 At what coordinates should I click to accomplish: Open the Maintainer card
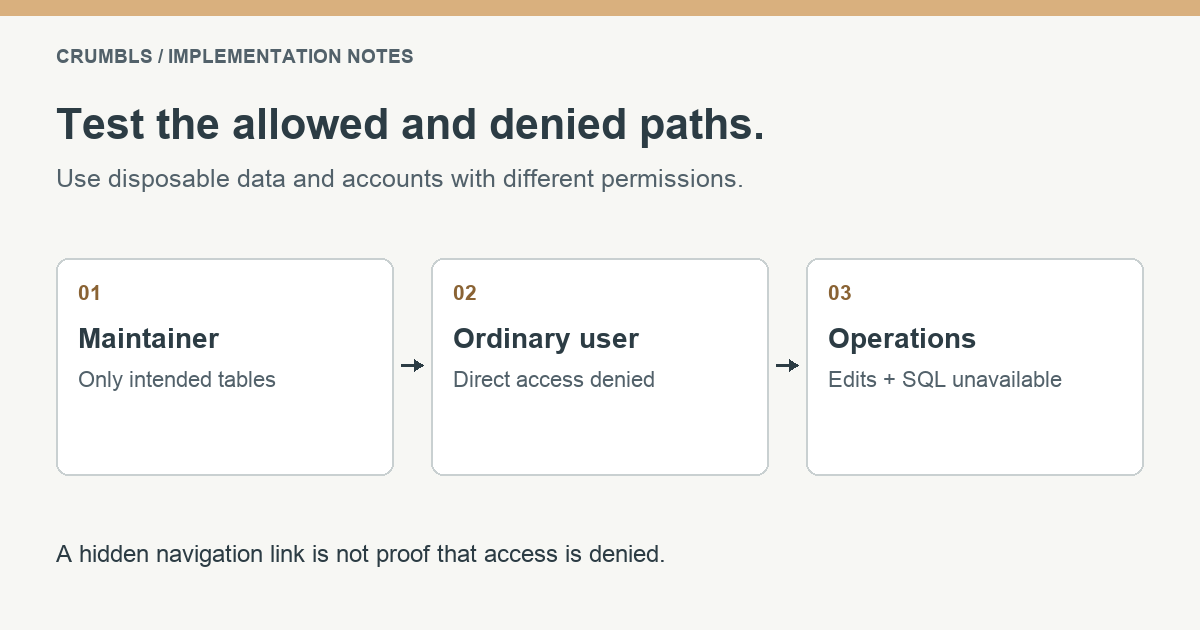(225, 367)
